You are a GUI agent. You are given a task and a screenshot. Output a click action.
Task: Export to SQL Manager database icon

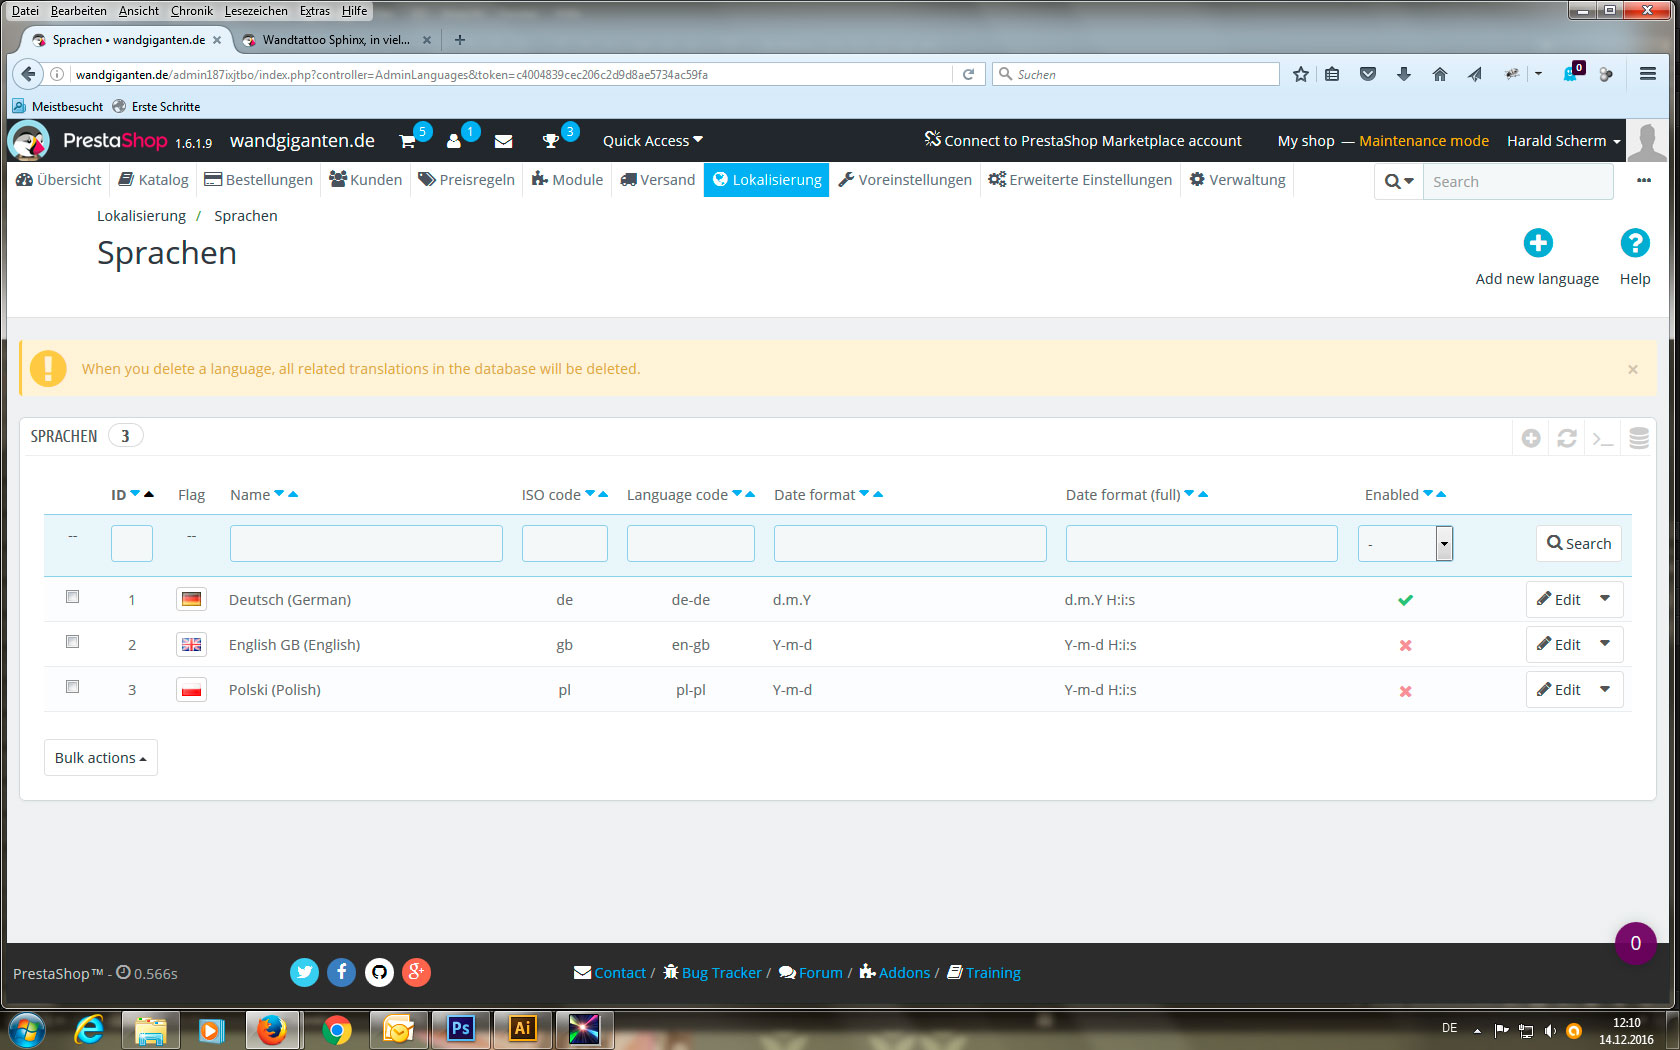(x=1639, y=438)
